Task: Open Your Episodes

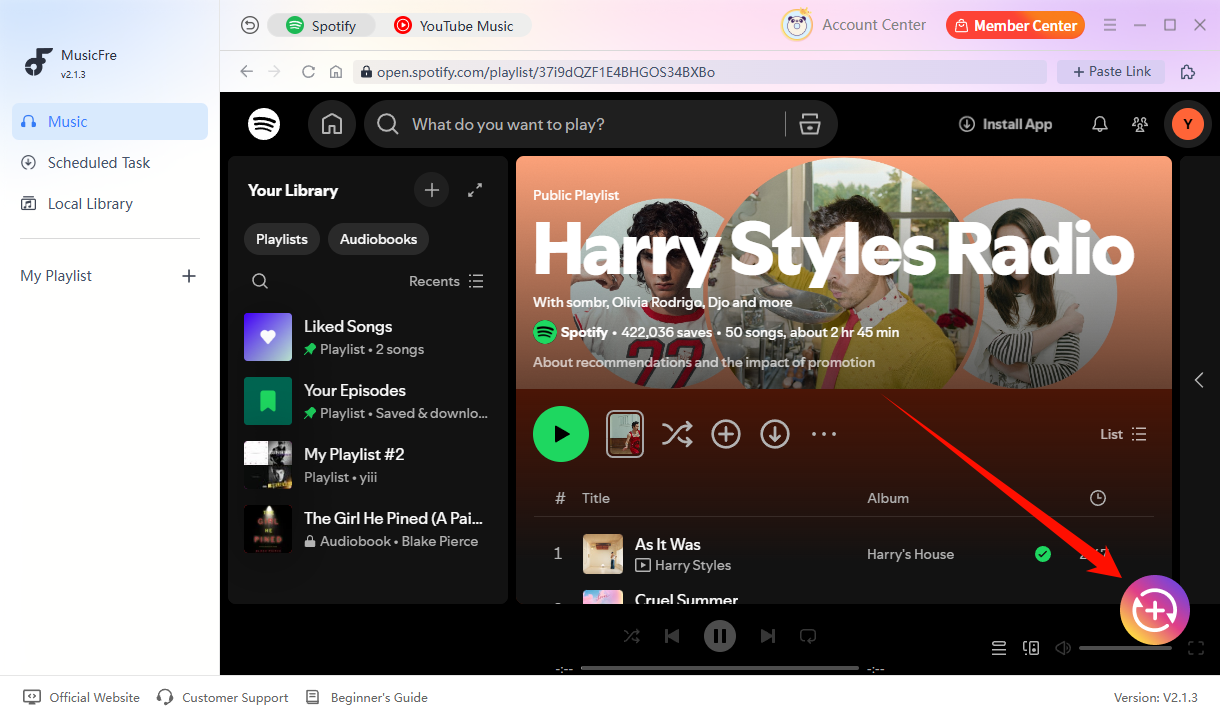Action: click(368, 401)
